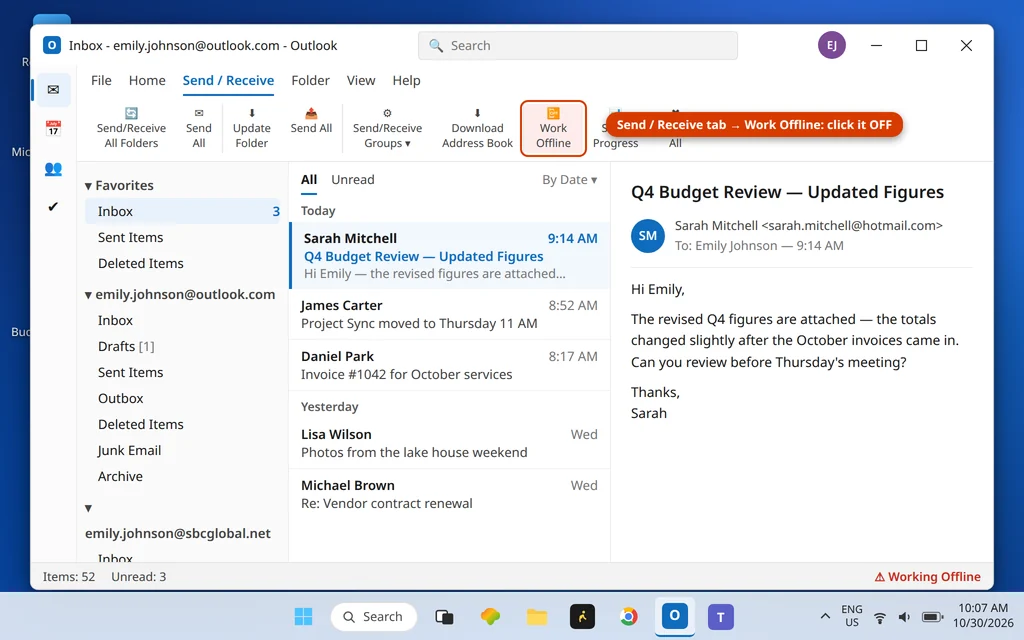
Task: Click the taskbar Search box
Action: coord(374,616)
